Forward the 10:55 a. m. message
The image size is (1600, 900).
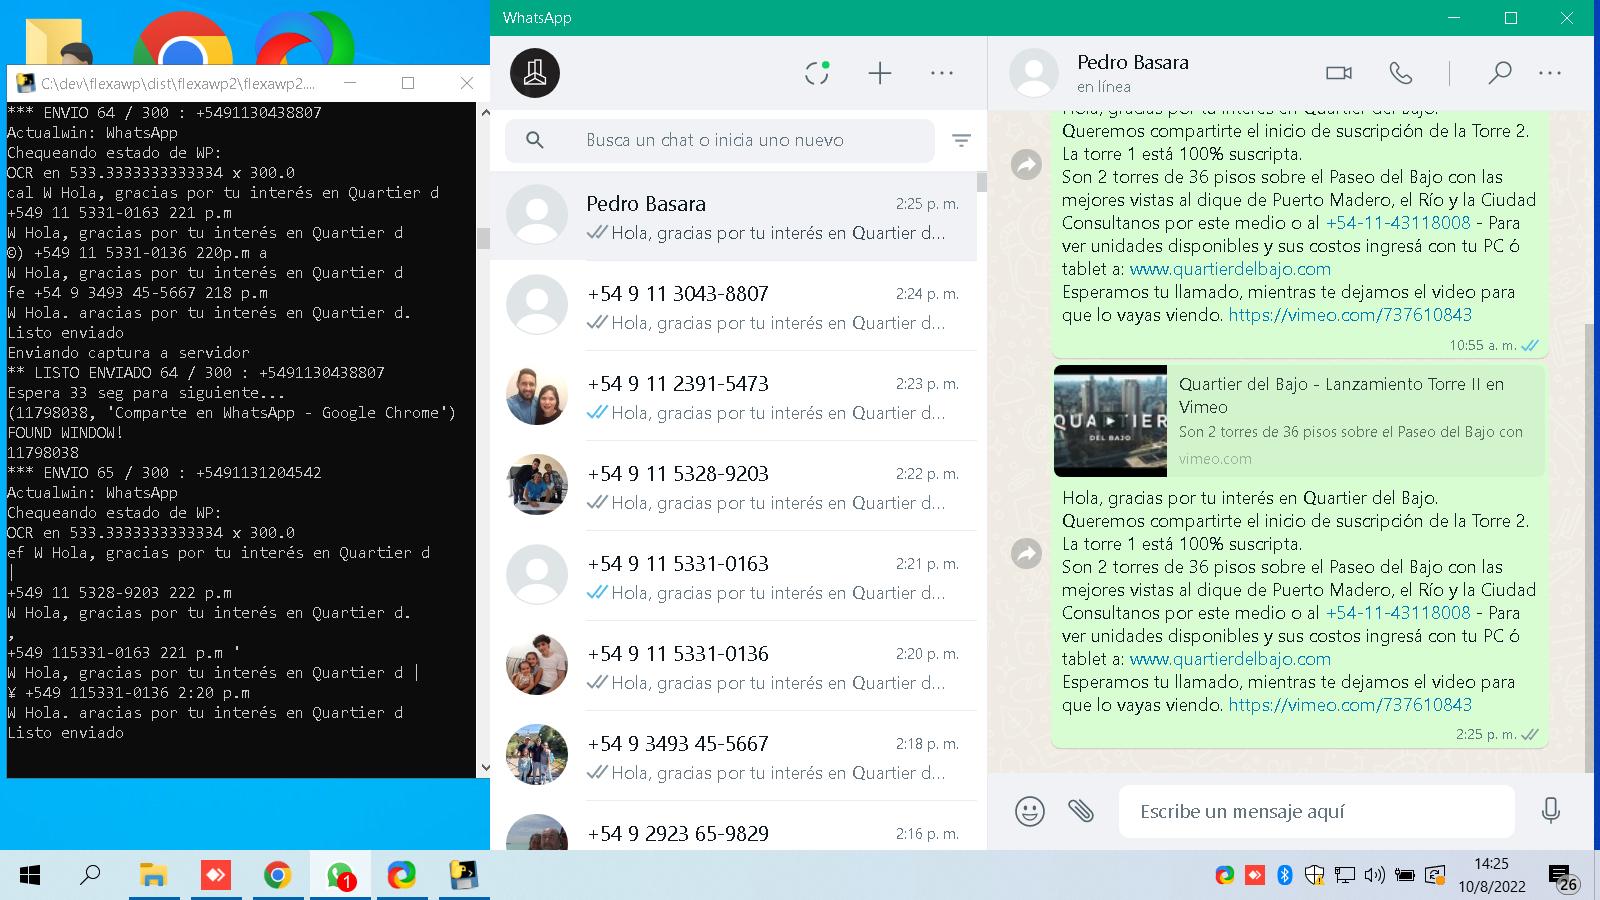click(x=1027, y=164)
